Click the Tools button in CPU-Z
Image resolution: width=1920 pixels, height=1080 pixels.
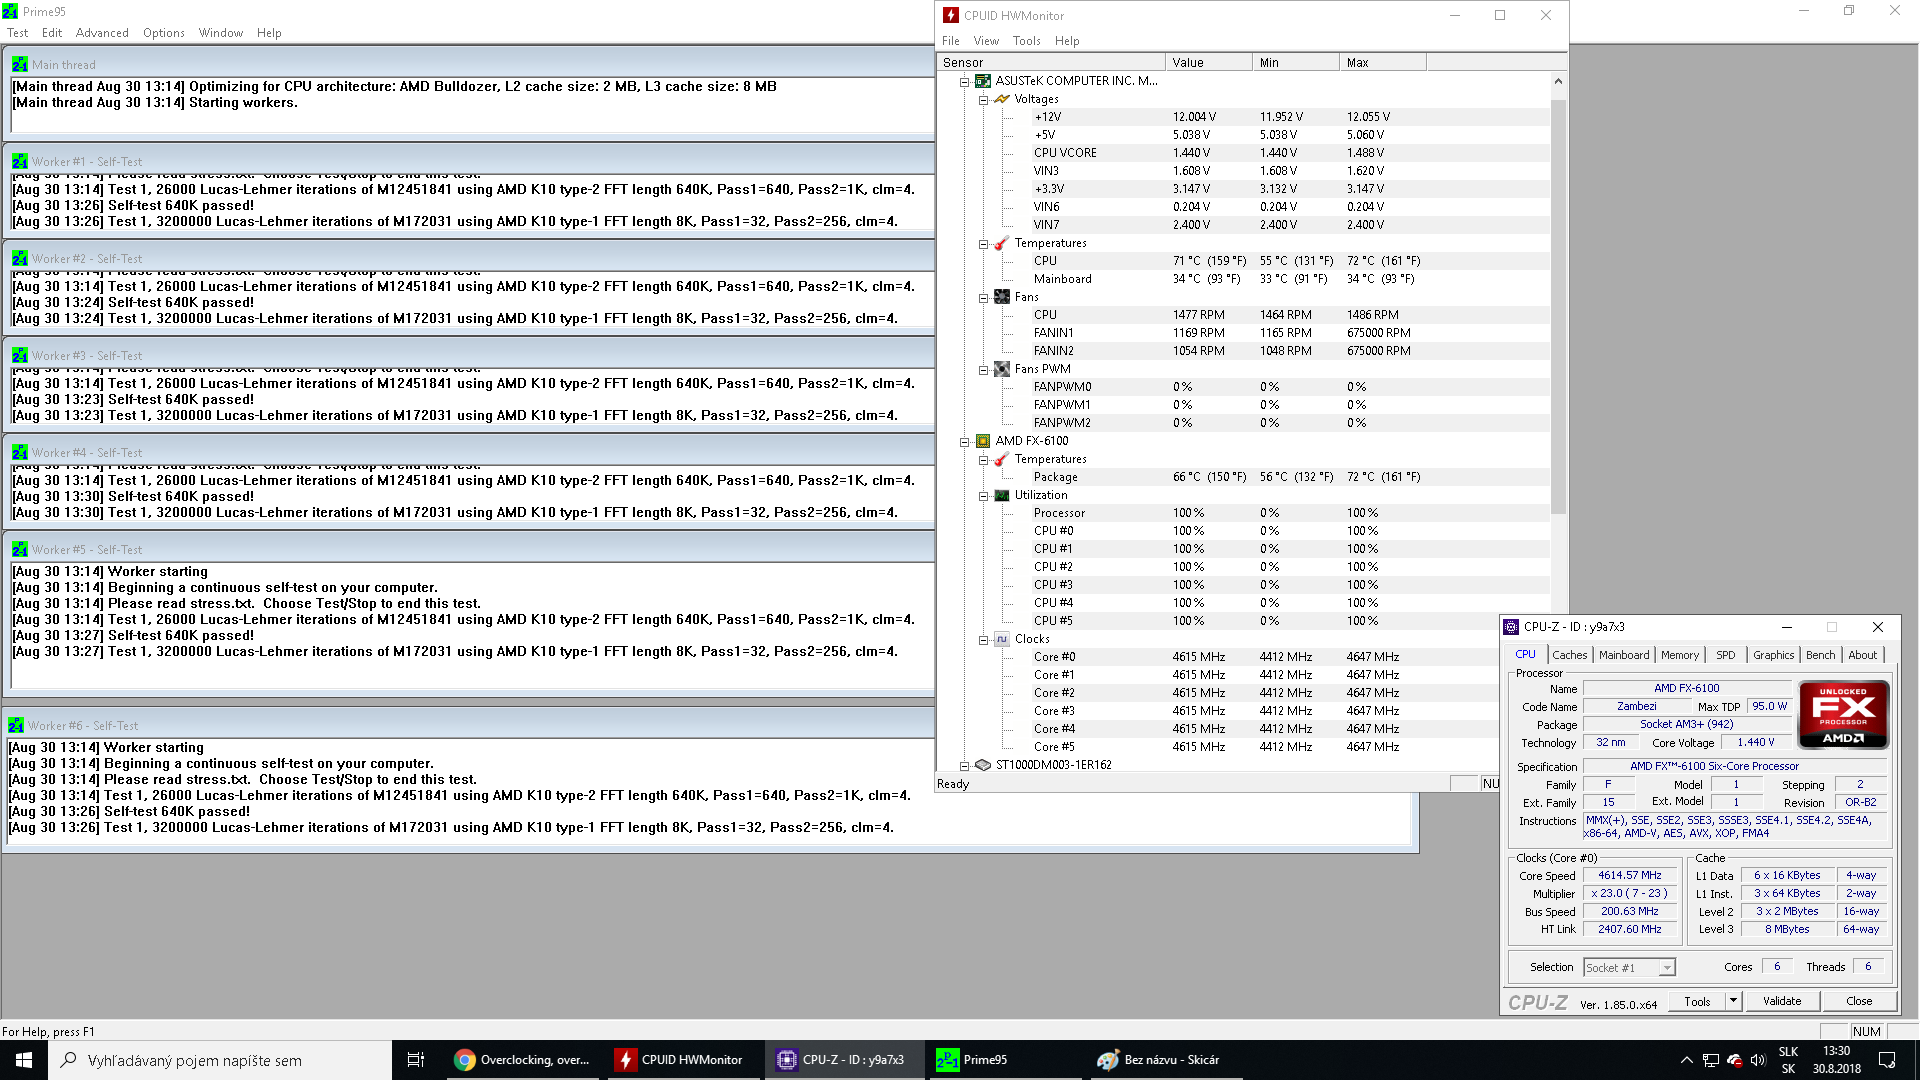click(1697, 1001)
